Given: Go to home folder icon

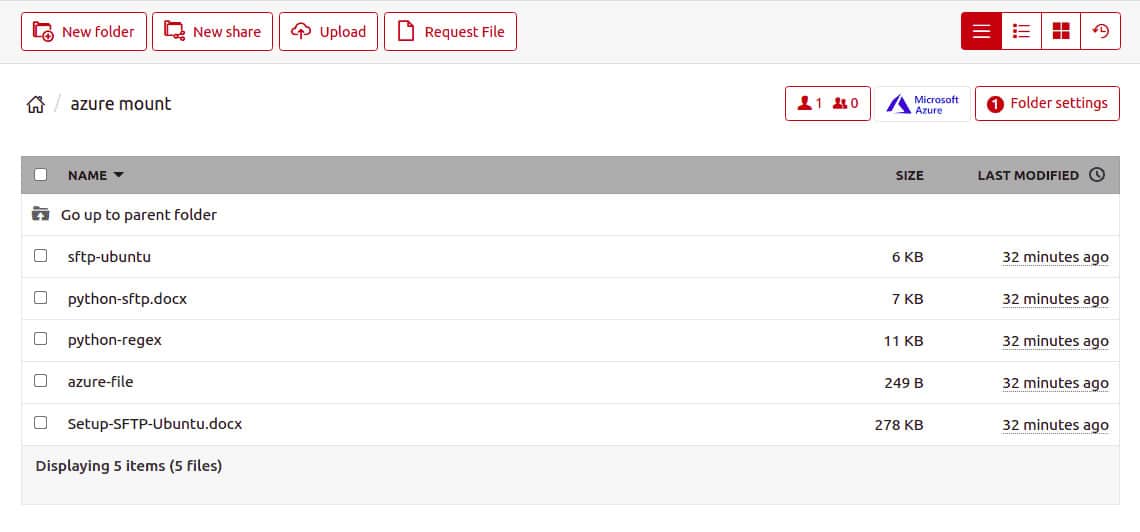Looking at the screenshot, I should click(36, 104).
